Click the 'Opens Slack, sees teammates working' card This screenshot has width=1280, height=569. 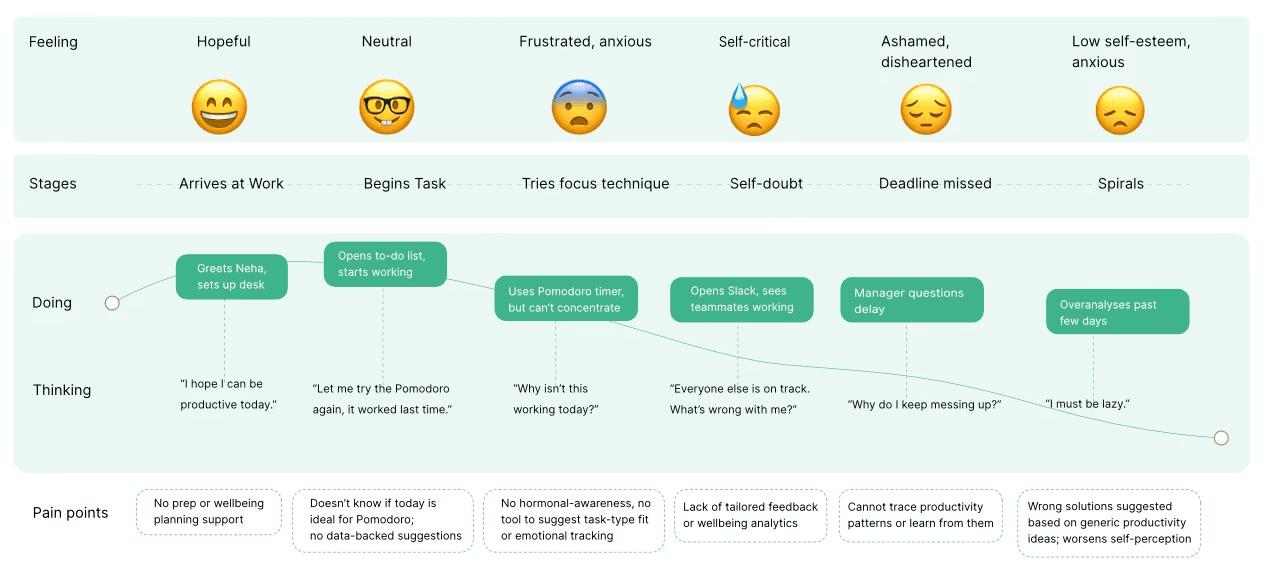tap(741, 299)
